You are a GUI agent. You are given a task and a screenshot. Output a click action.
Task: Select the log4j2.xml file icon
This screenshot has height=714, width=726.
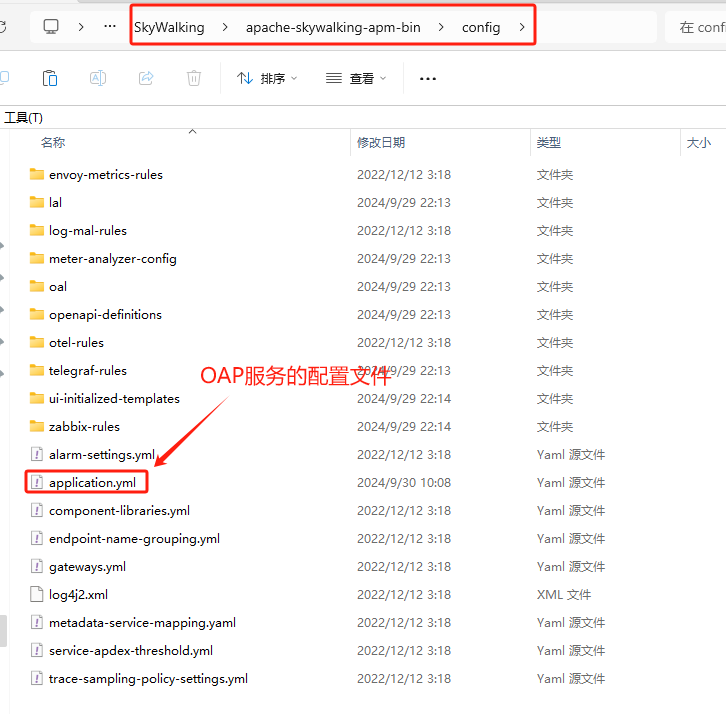point(37,594)
